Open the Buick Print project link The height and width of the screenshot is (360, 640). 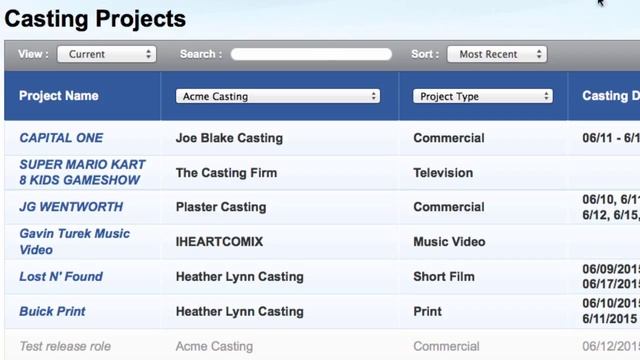(x=52, y=311)
